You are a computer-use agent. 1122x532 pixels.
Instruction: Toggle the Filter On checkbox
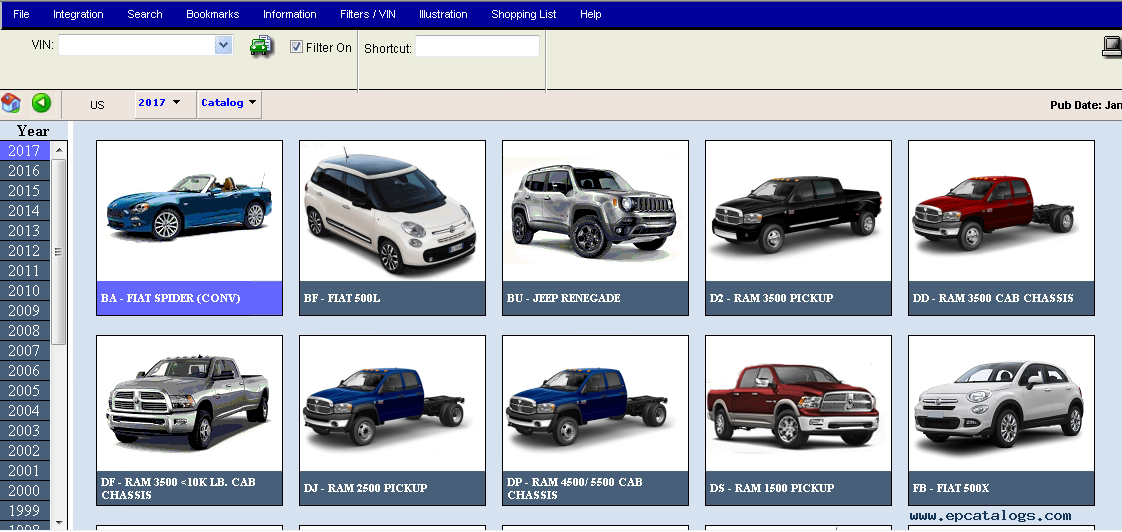[x=296, y=47]
